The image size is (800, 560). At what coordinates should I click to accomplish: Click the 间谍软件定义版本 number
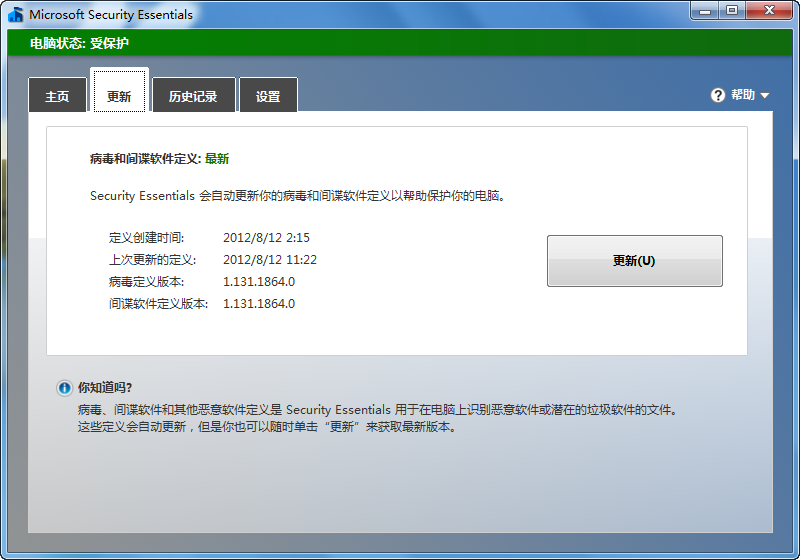pyautogui.click(x=258, y=304)
